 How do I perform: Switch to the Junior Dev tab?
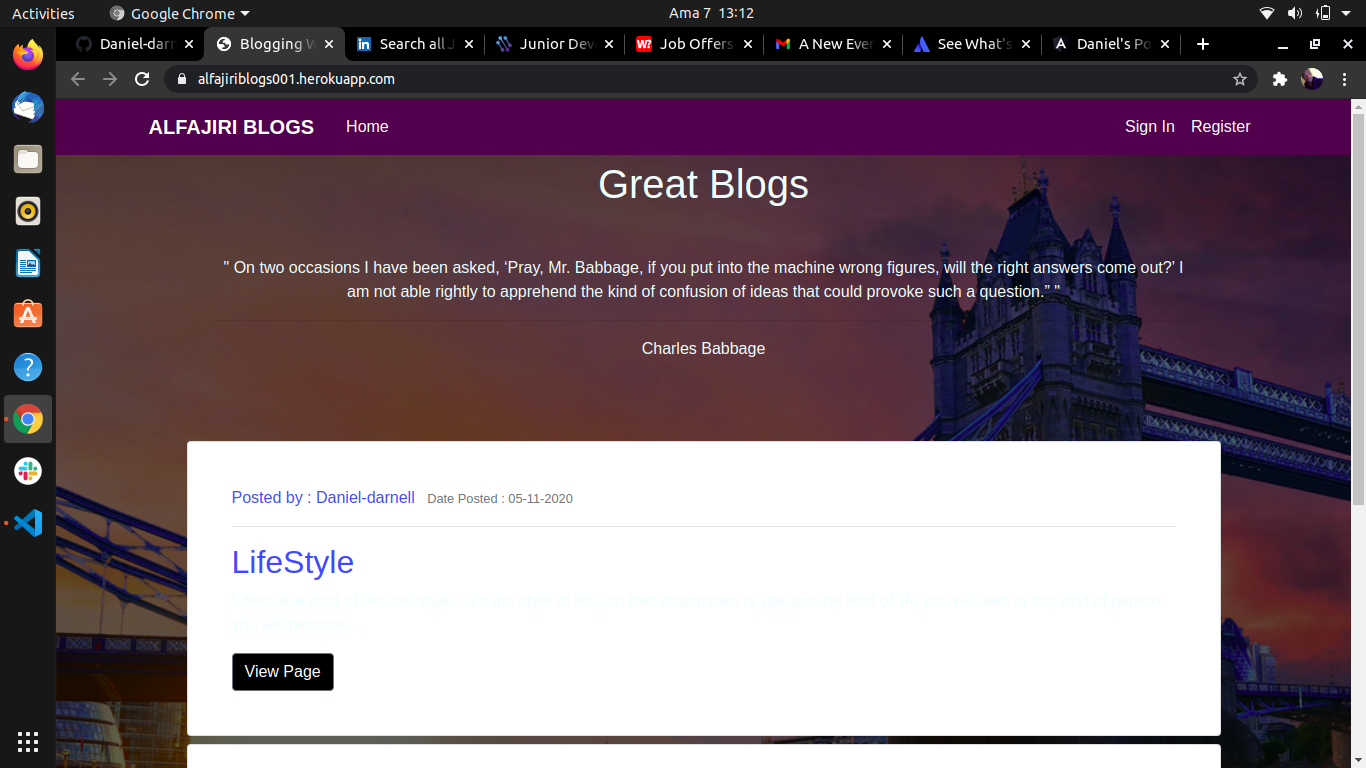[555, 44]
